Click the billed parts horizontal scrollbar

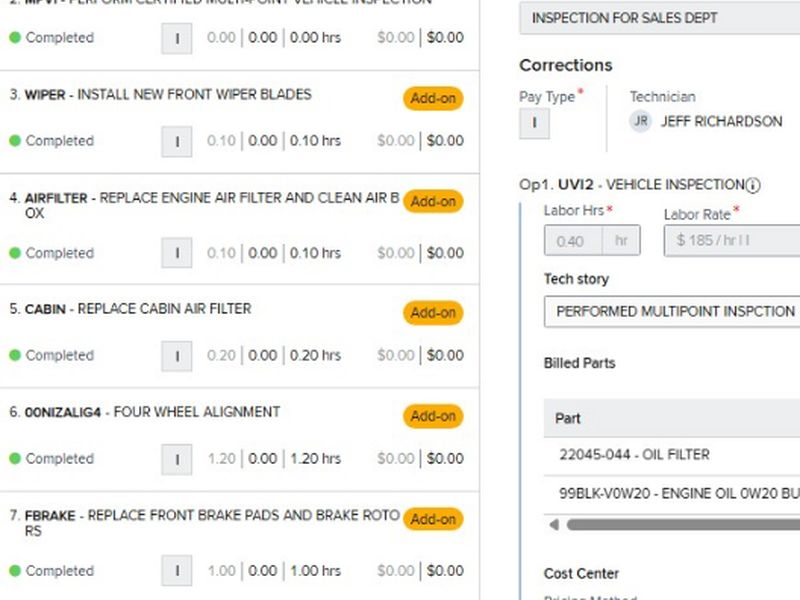pos(680,524)
